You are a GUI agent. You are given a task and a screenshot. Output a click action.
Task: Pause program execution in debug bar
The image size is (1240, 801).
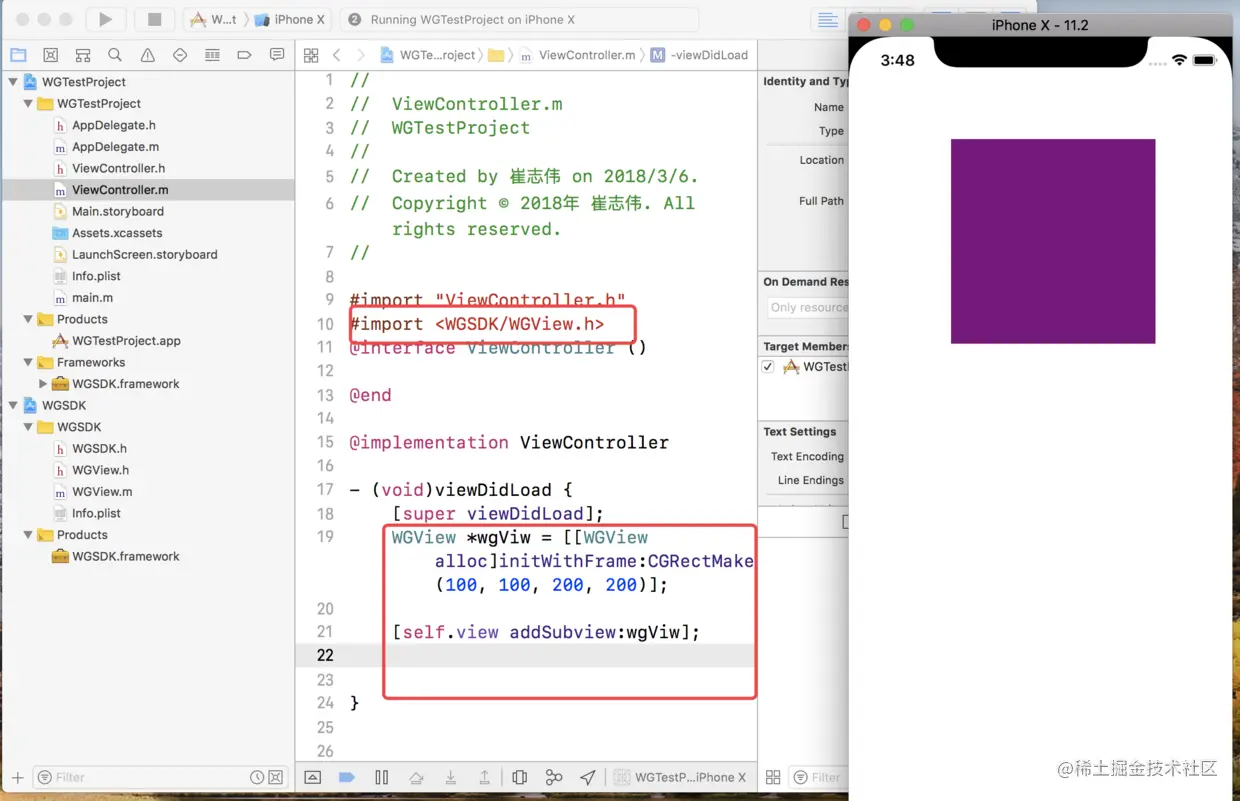tap(381, 777)
